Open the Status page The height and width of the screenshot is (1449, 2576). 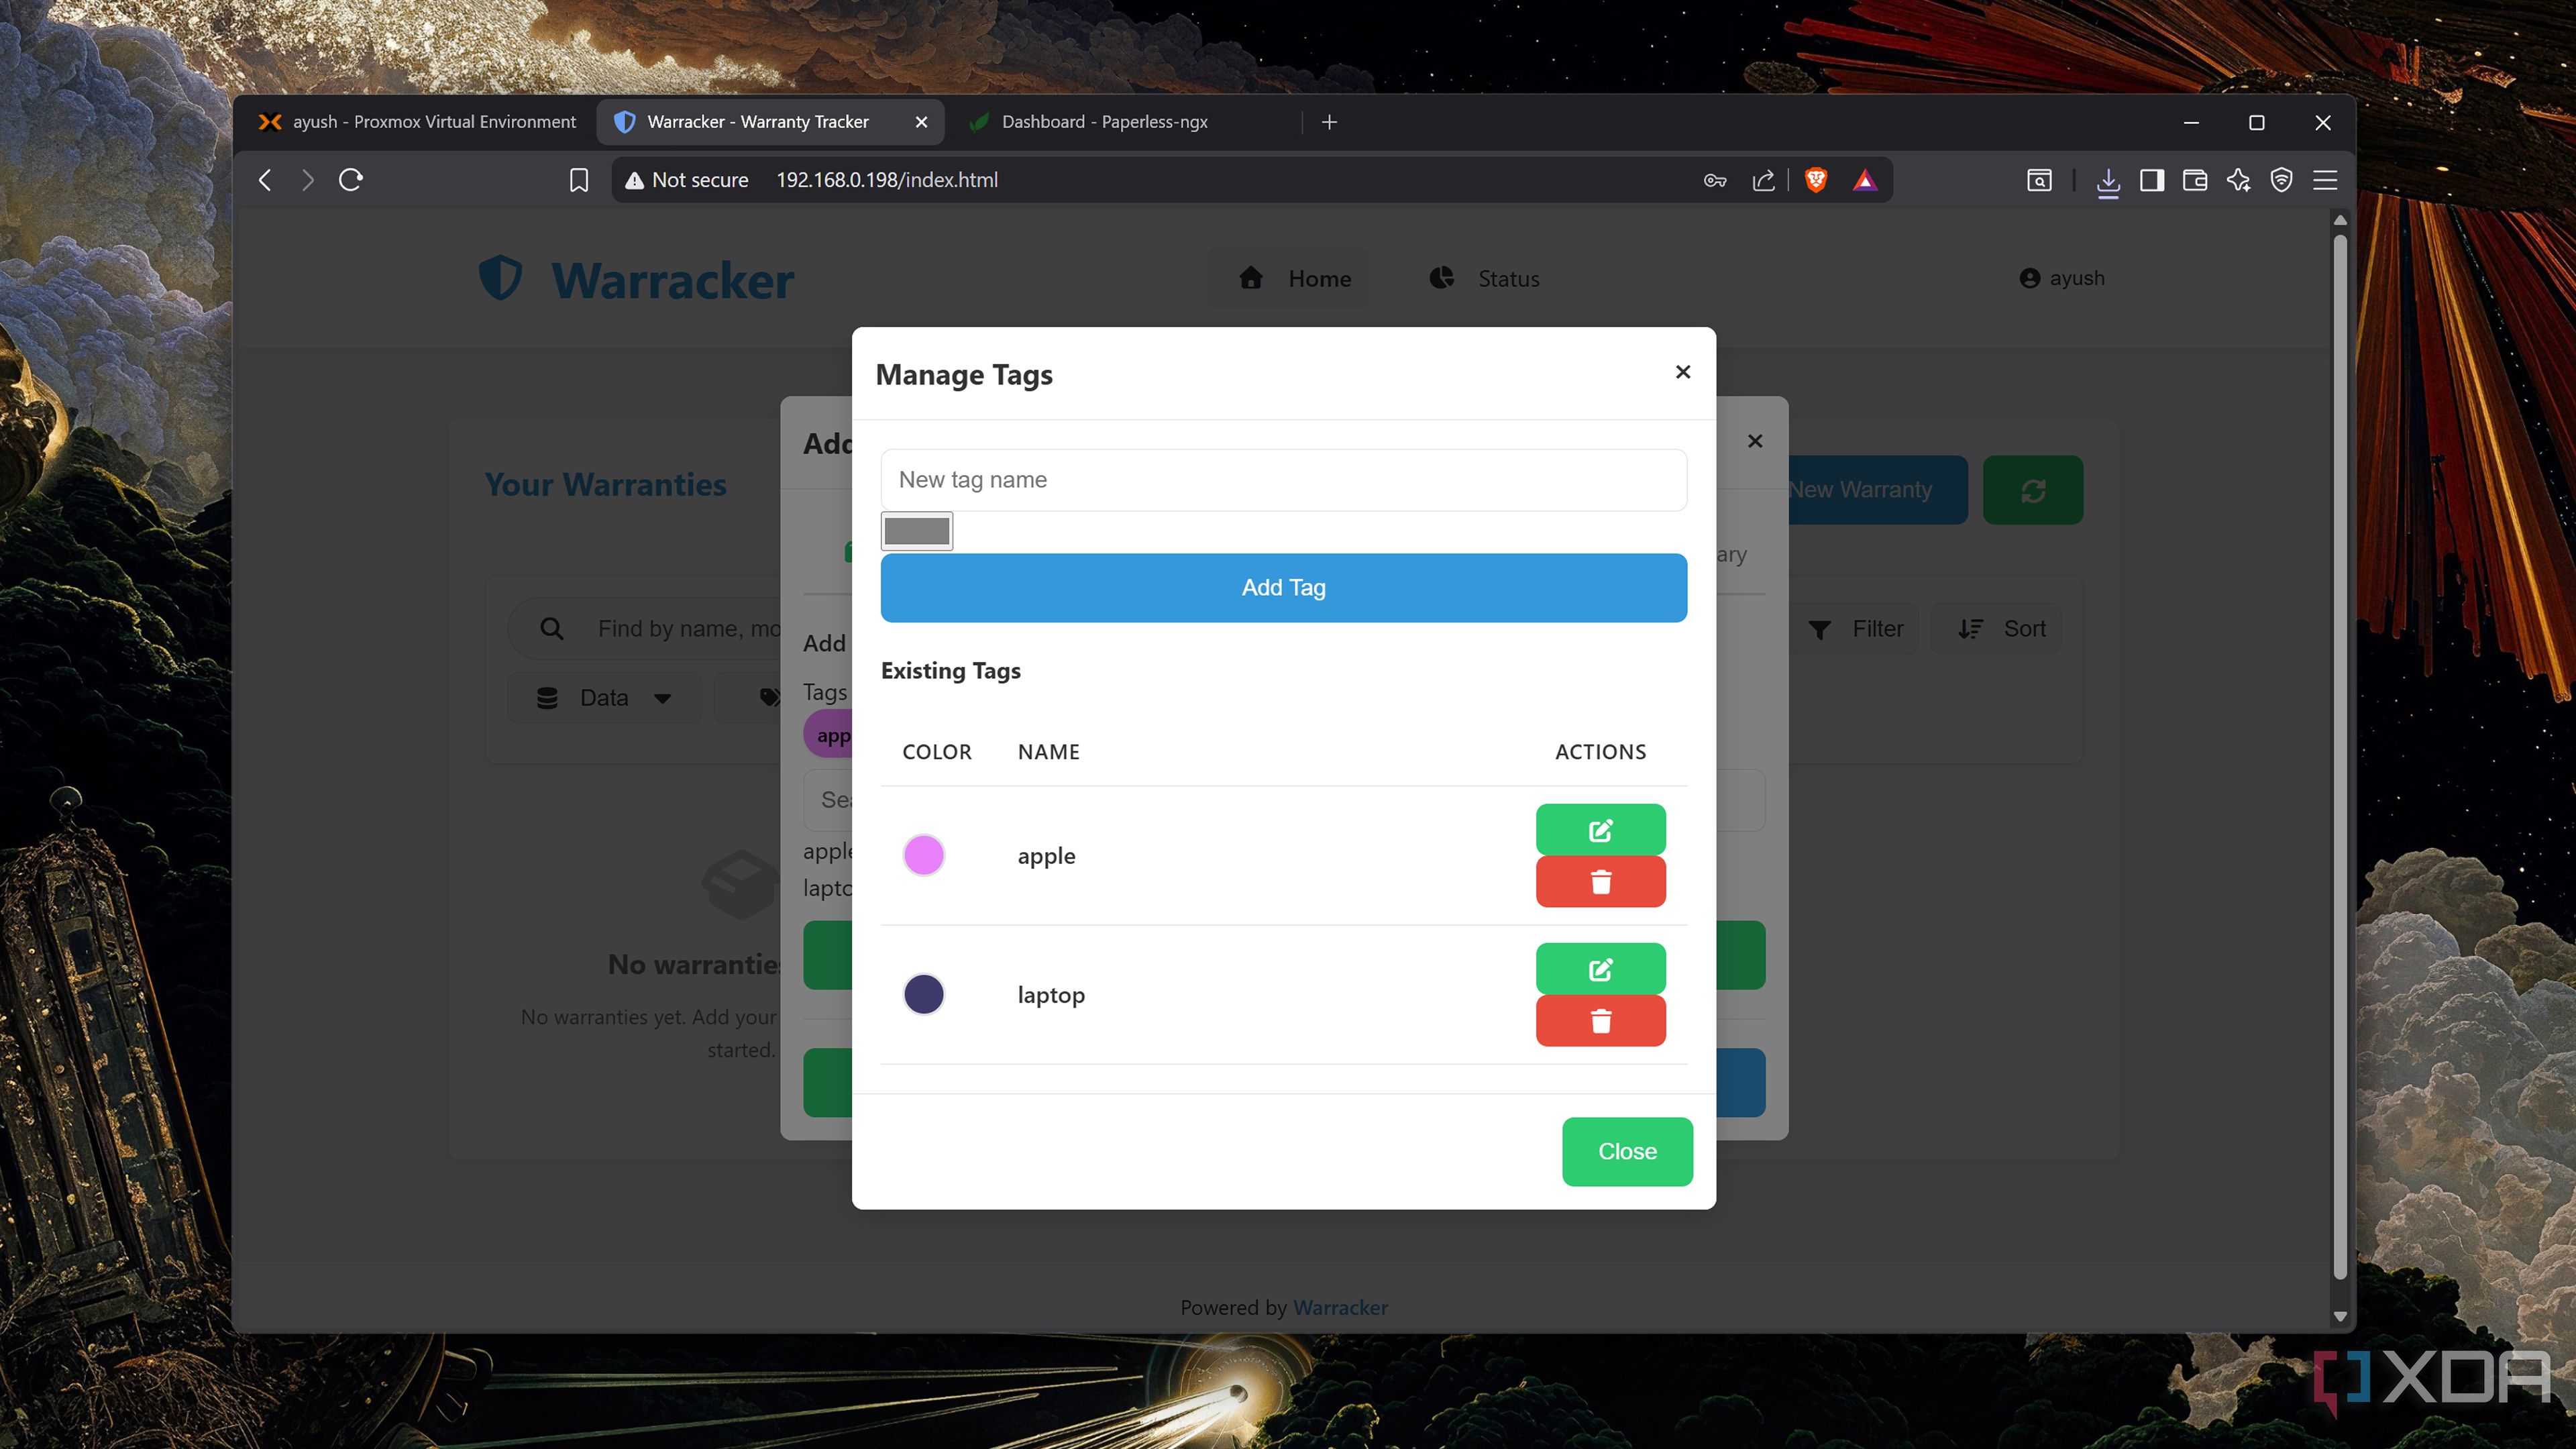pyautogui.click(x=1484, y=278)
